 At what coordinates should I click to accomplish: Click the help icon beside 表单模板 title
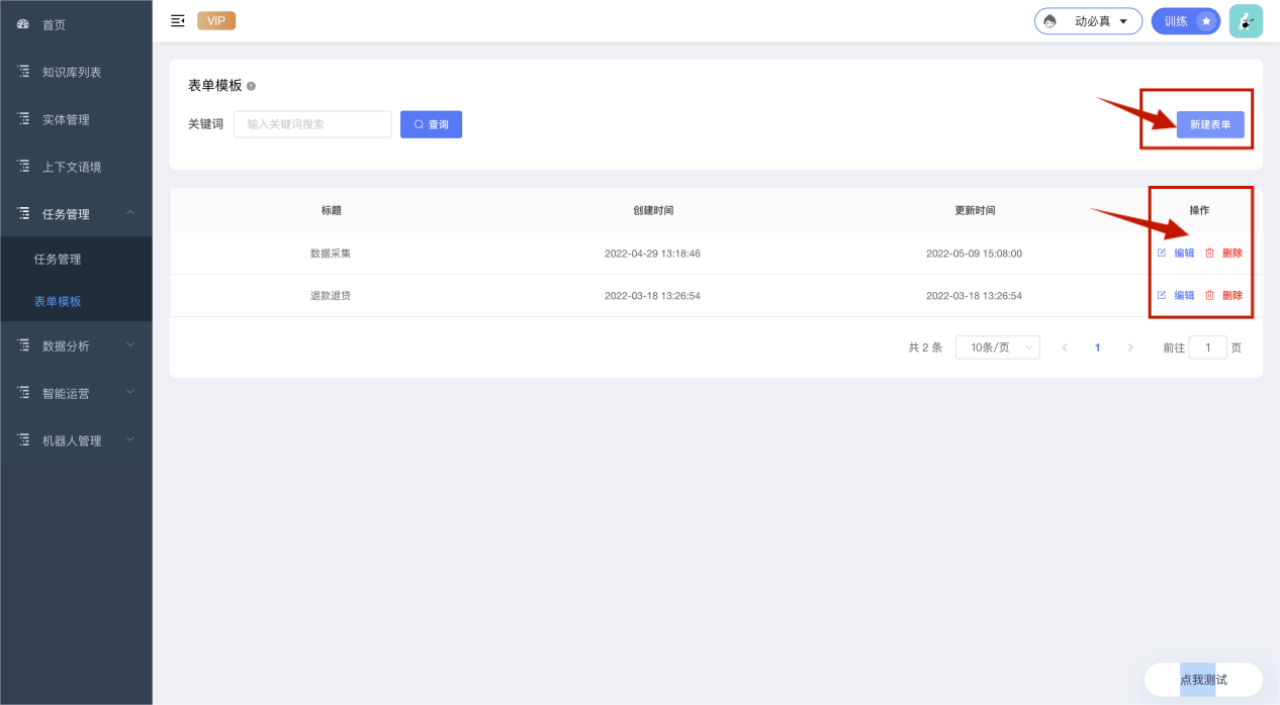coord(251,86)
